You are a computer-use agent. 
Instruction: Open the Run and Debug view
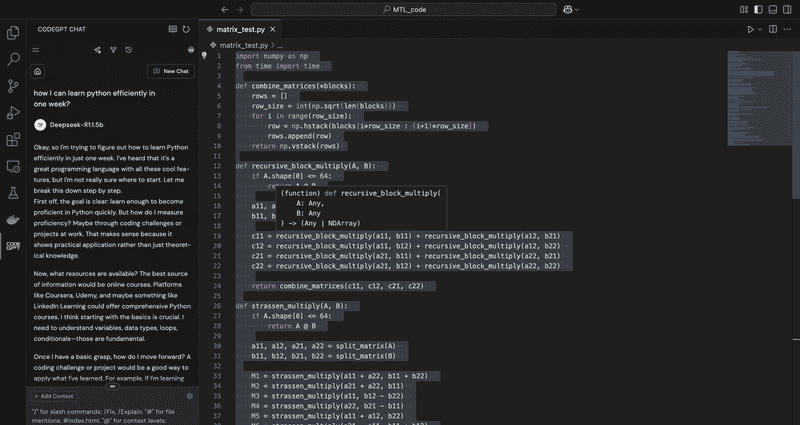pos(13,113)
